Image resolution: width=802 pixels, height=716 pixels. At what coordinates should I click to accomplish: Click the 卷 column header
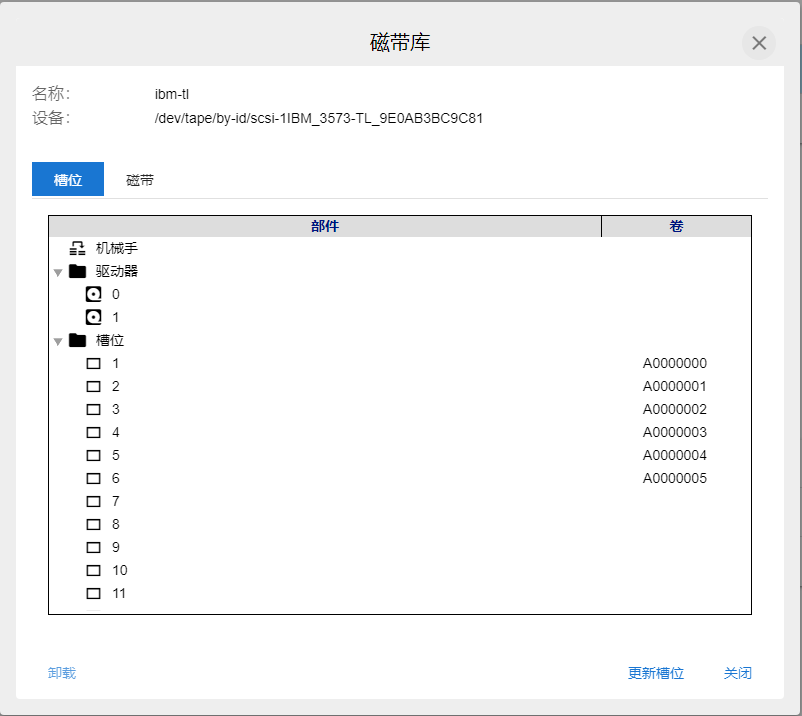tap(676, 227)
